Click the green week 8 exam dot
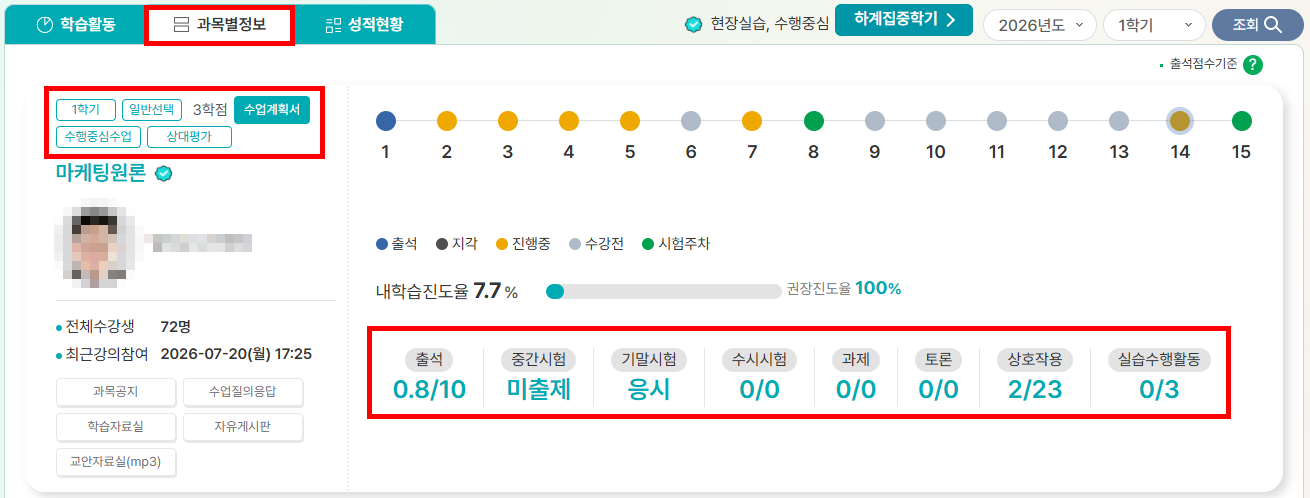Screen dimensions: 1310x498 [814, 121]
